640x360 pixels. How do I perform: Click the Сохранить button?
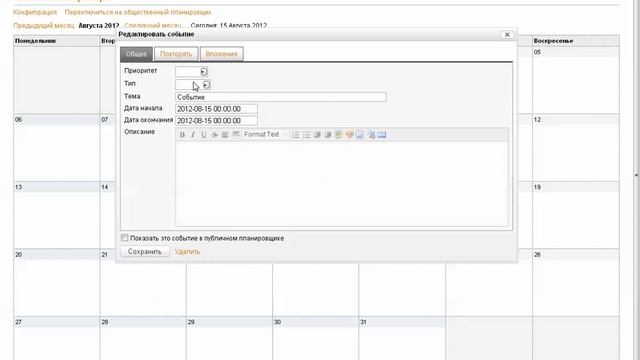tap(145, 251)
